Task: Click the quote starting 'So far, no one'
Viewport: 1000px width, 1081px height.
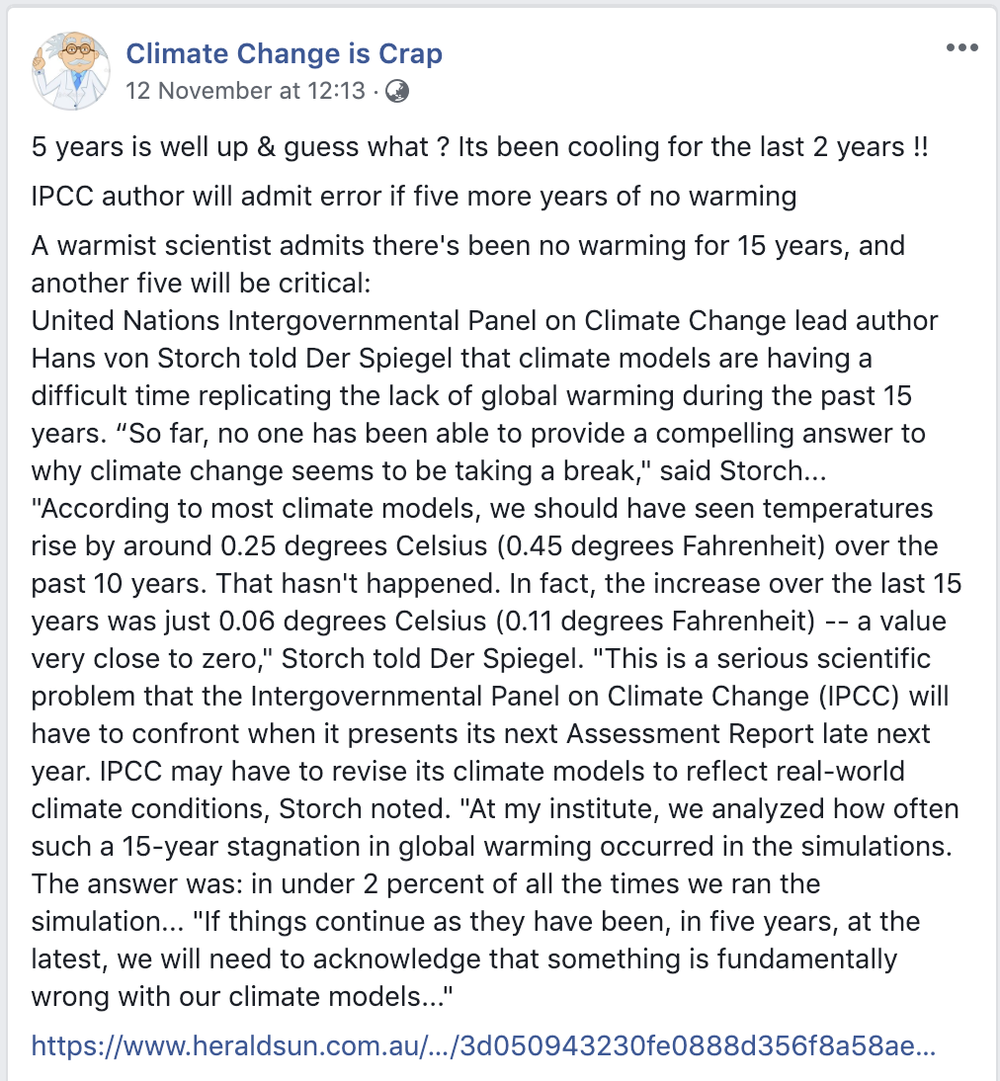Action: tap(478, 452)
